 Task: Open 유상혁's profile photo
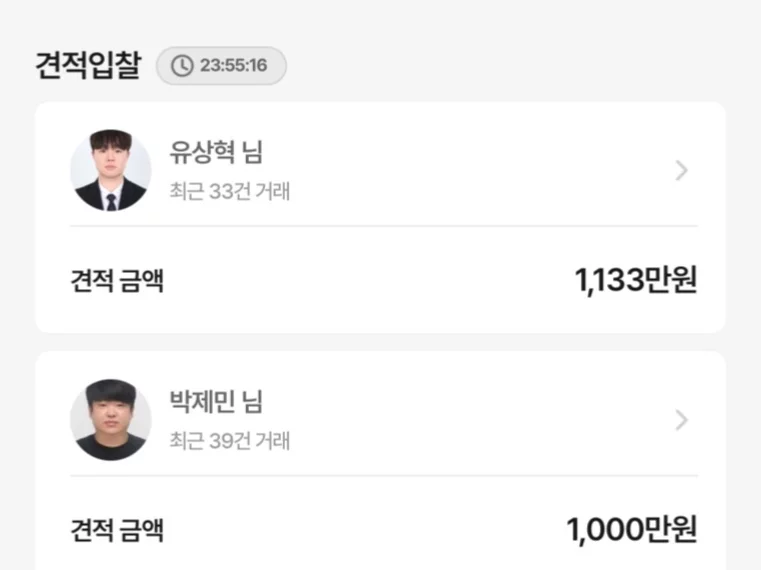click(x=111, y=170)
